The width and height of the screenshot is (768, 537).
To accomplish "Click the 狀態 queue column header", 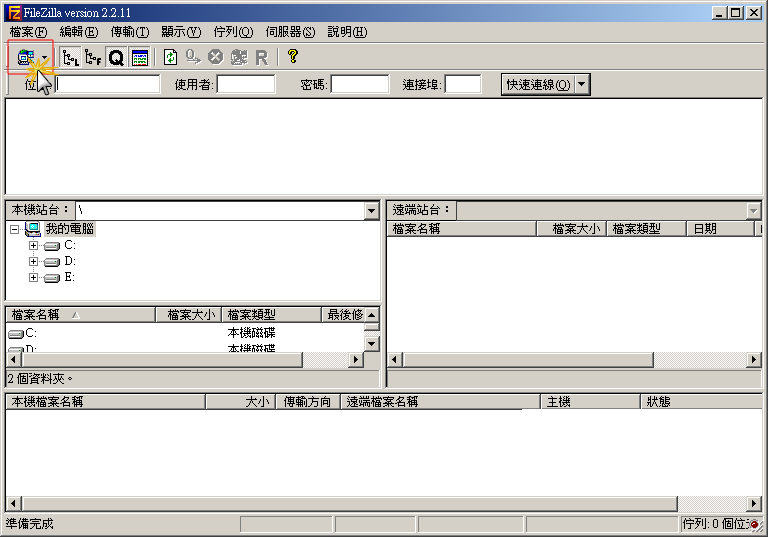I will tap(701, 402).
